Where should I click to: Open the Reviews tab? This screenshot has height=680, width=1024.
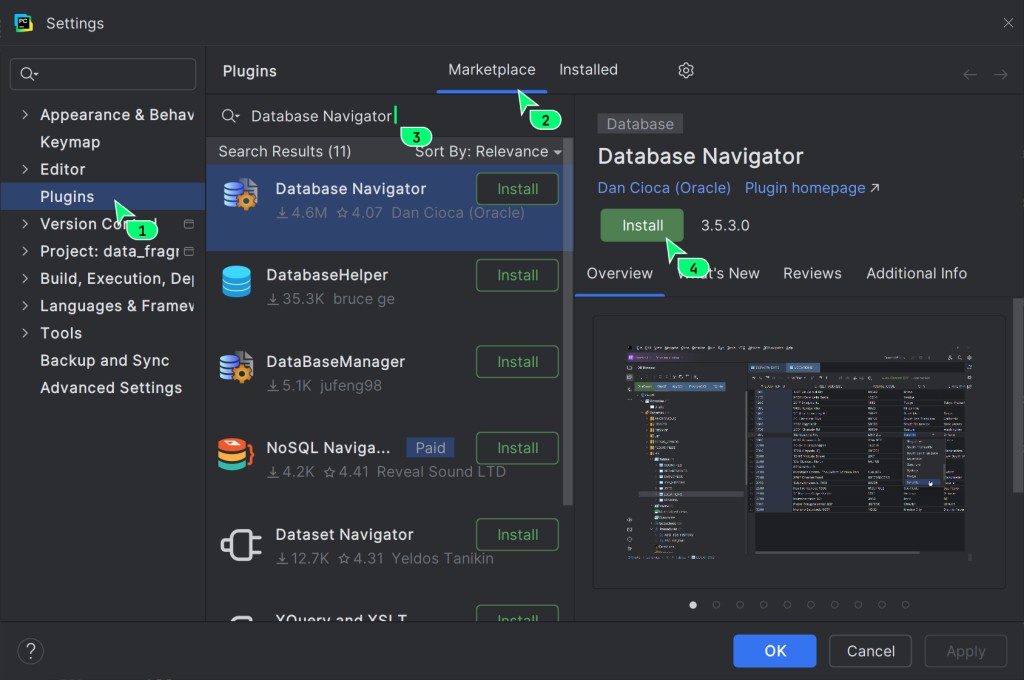tap(812, 273)
